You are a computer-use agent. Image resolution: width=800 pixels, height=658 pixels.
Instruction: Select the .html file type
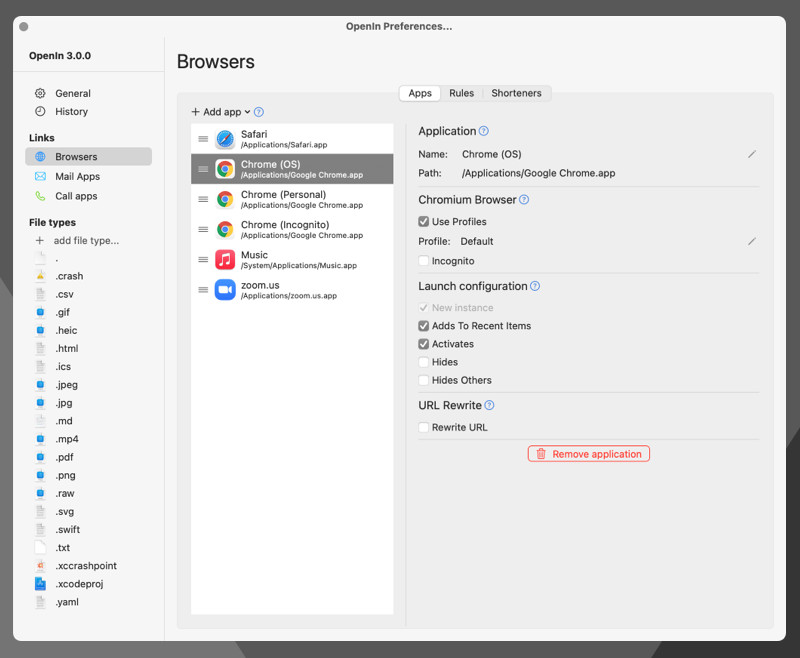click(67, 348)
